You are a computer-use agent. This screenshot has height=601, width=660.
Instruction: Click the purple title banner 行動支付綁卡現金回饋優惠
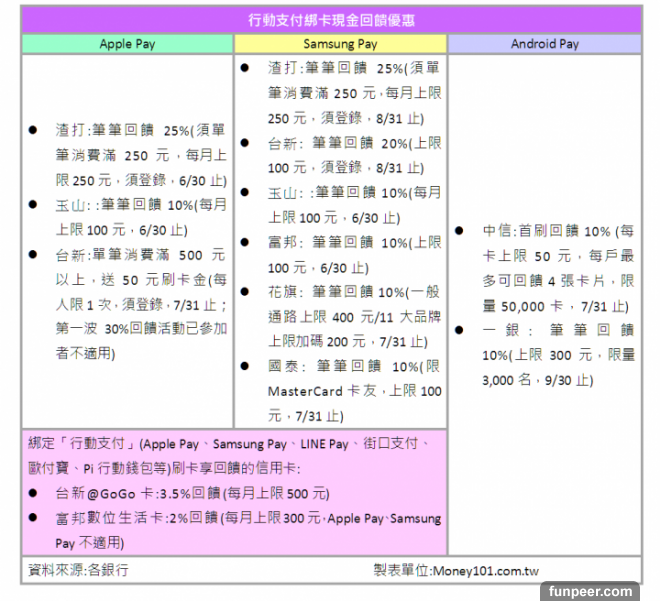[x=331, y=20]
